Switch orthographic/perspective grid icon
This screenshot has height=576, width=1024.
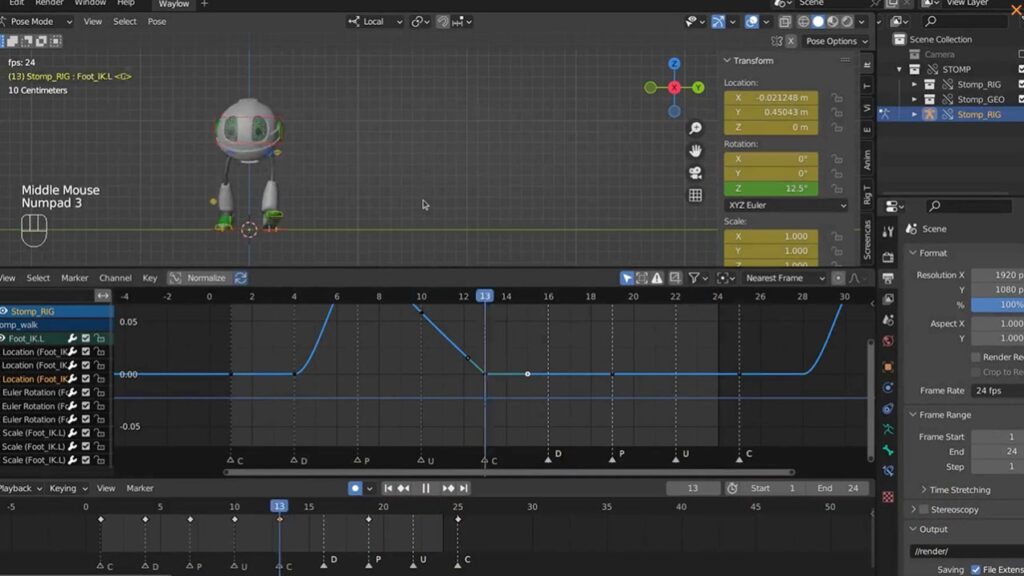click(x=696, y=195)
